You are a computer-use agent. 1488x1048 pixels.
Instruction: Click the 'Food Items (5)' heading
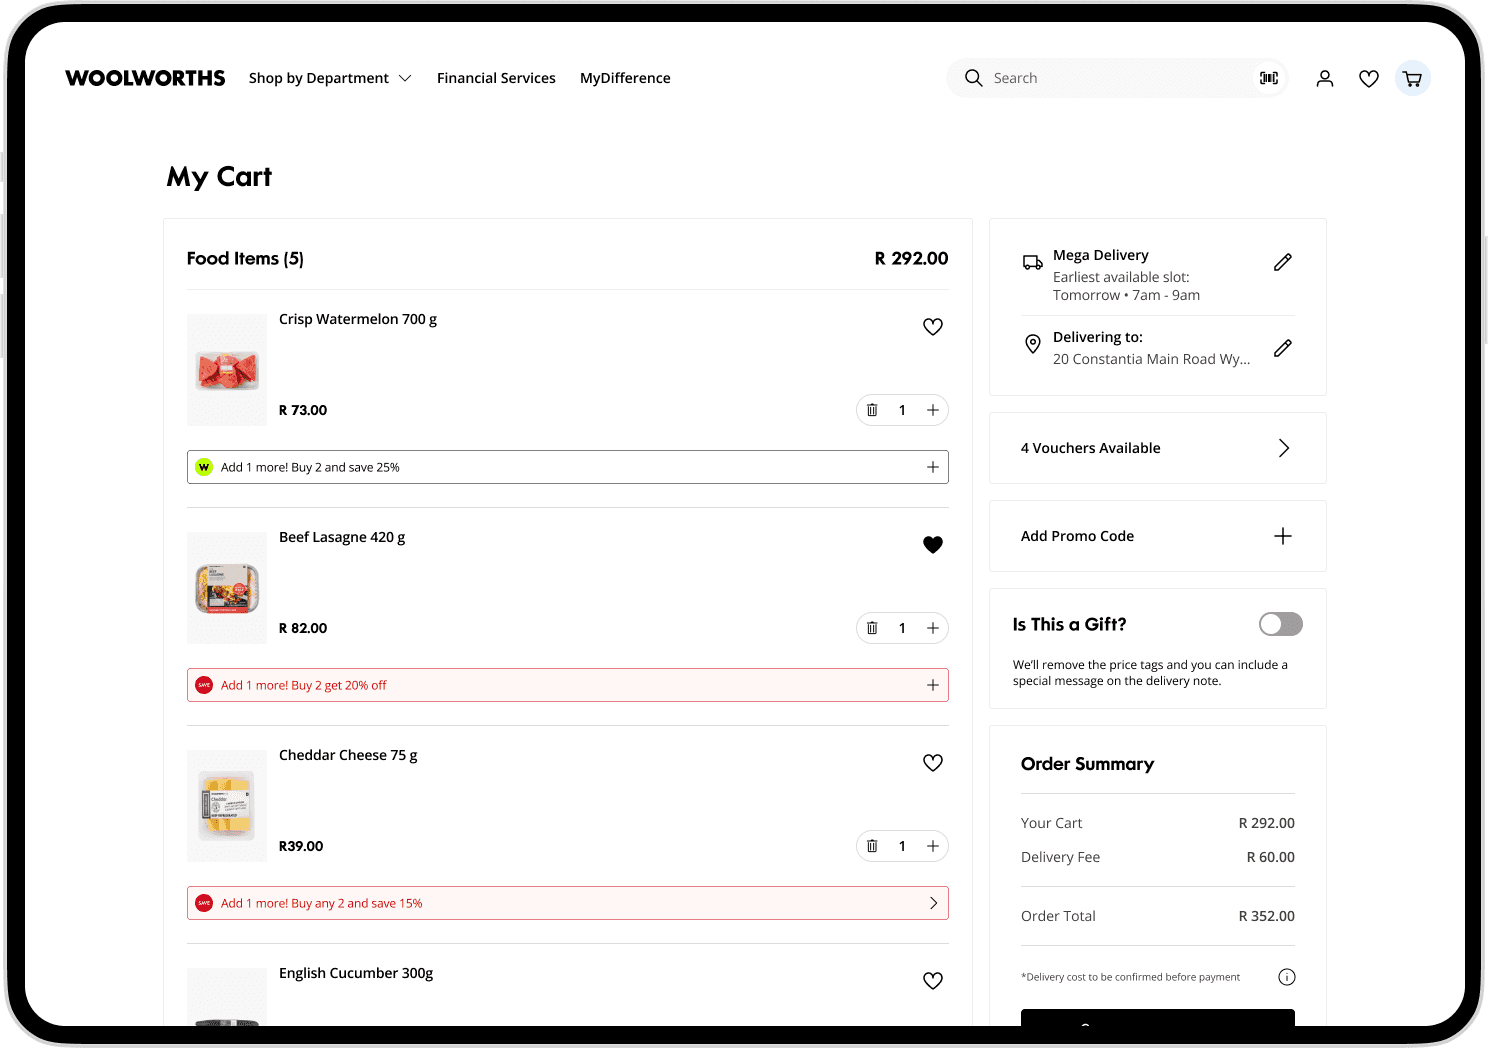point(245,258)
